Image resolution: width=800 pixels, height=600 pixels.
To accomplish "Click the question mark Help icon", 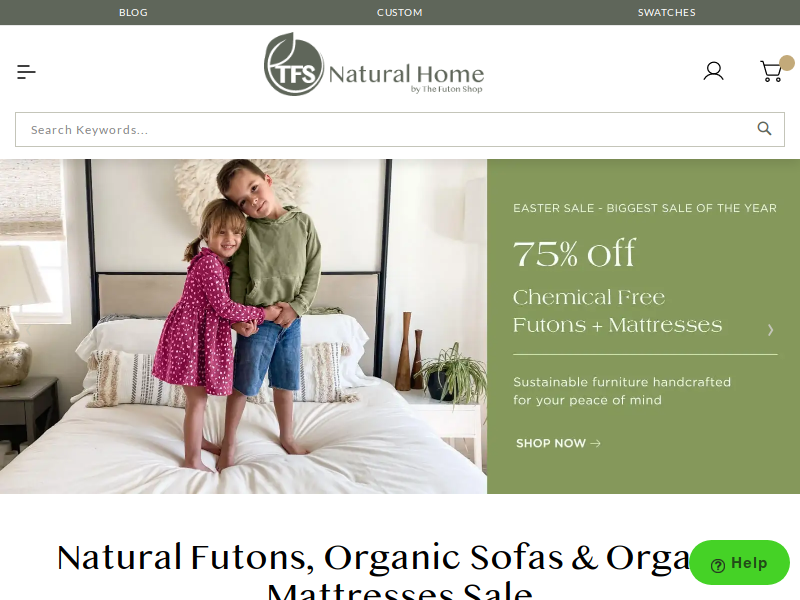I will (718, 565).
